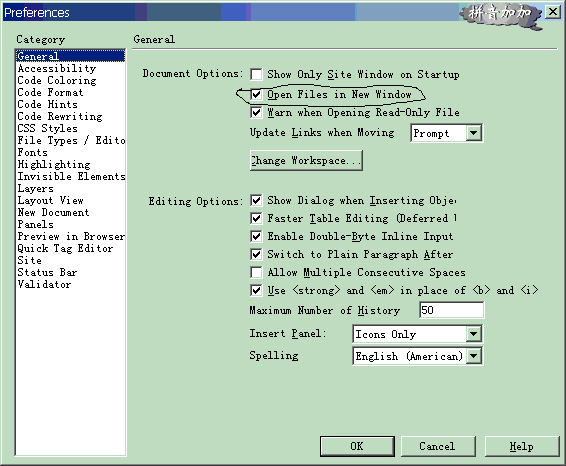Toggle Faster Table Editing checkbox
This screenshot has height=466, width=566.
pos(256,218)
